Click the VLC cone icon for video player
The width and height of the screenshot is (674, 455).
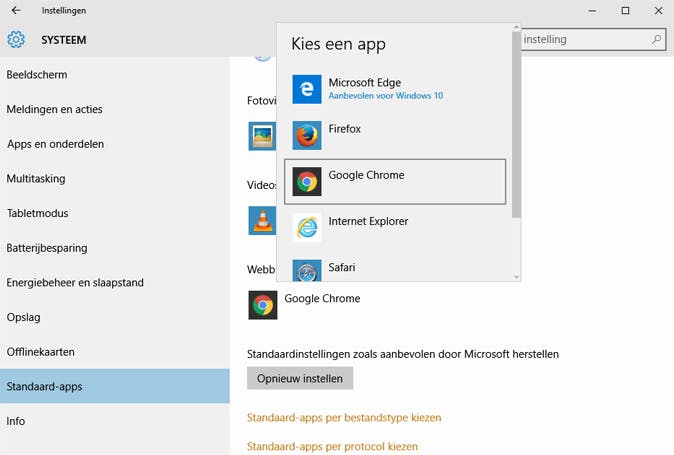pyautogui.click(x=262, y=220)
